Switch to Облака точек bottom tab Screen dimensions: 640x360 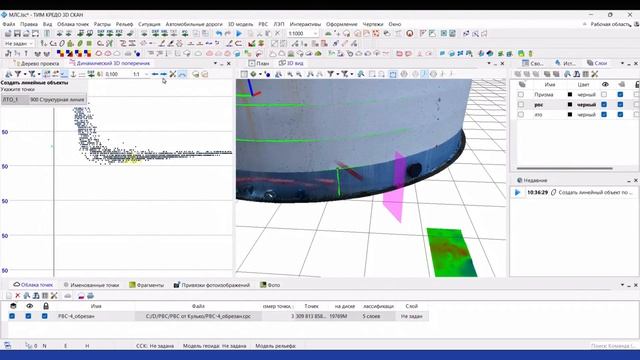coord(33,285)
